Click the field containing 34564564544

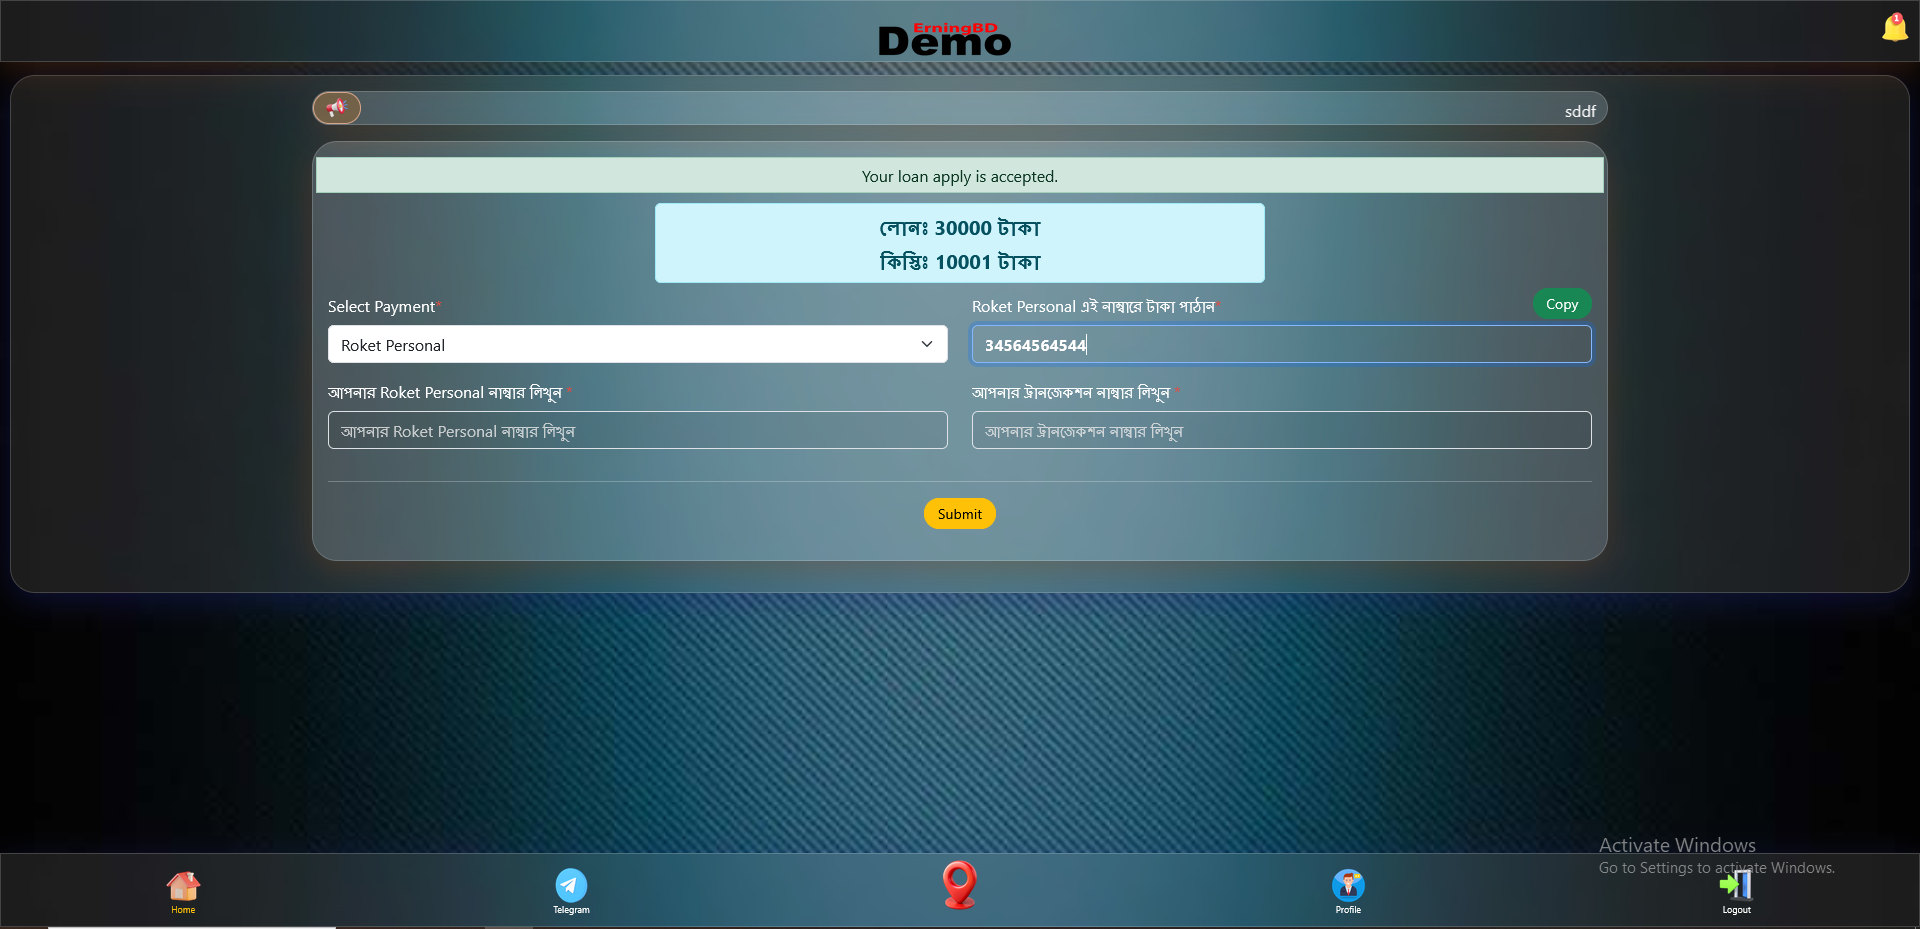(1281, 345)
